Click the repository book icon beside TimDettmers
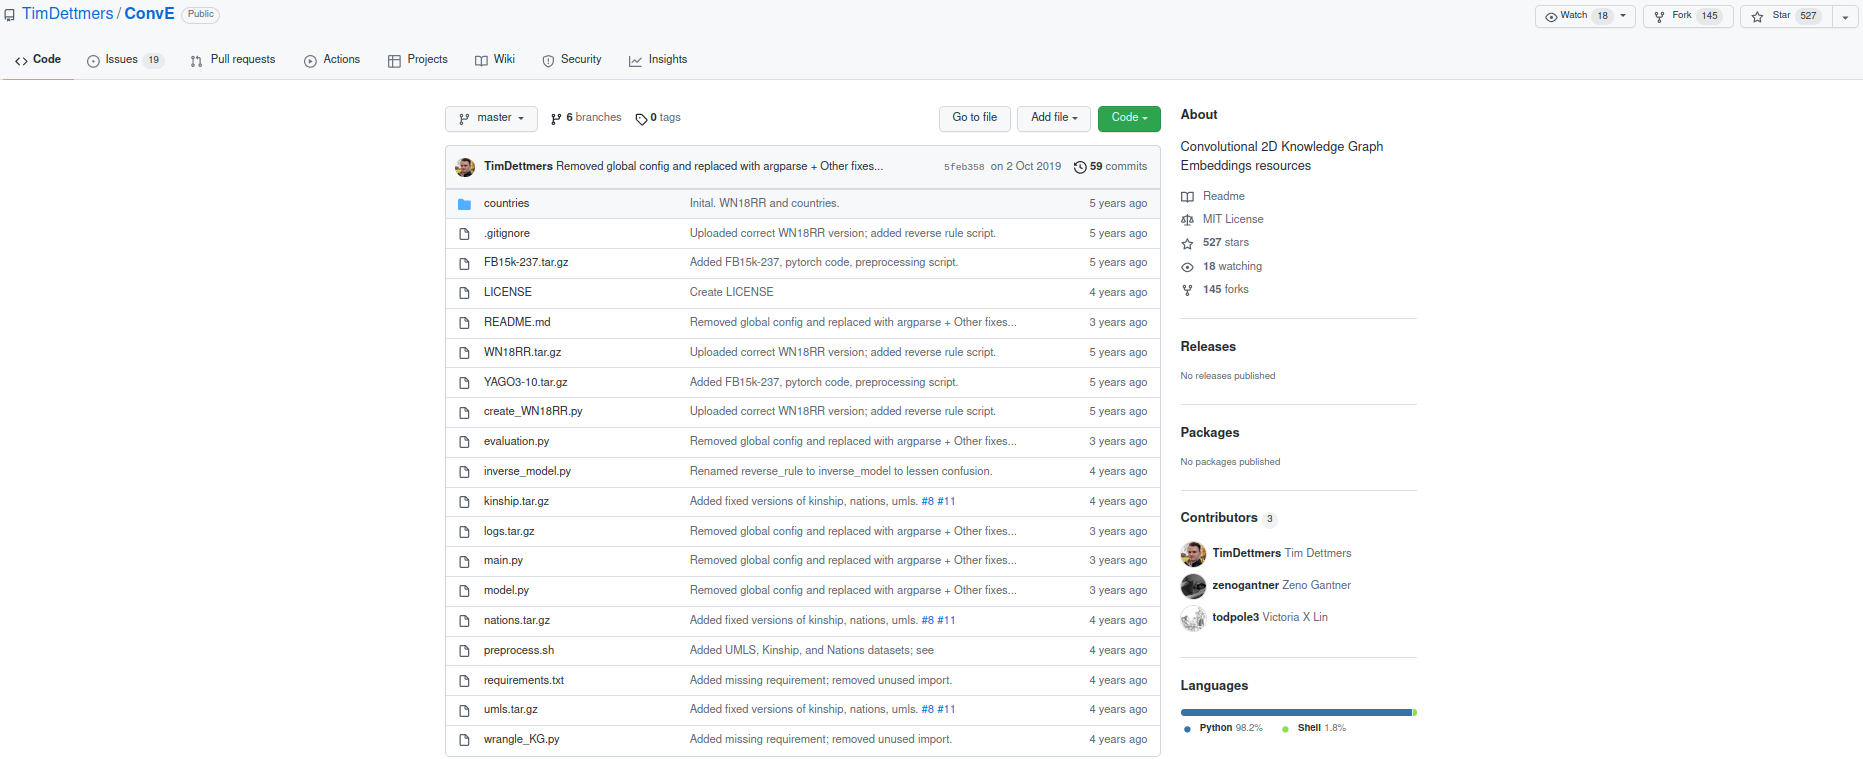This screenshot has height=759, width=1863. pos(9,15)
